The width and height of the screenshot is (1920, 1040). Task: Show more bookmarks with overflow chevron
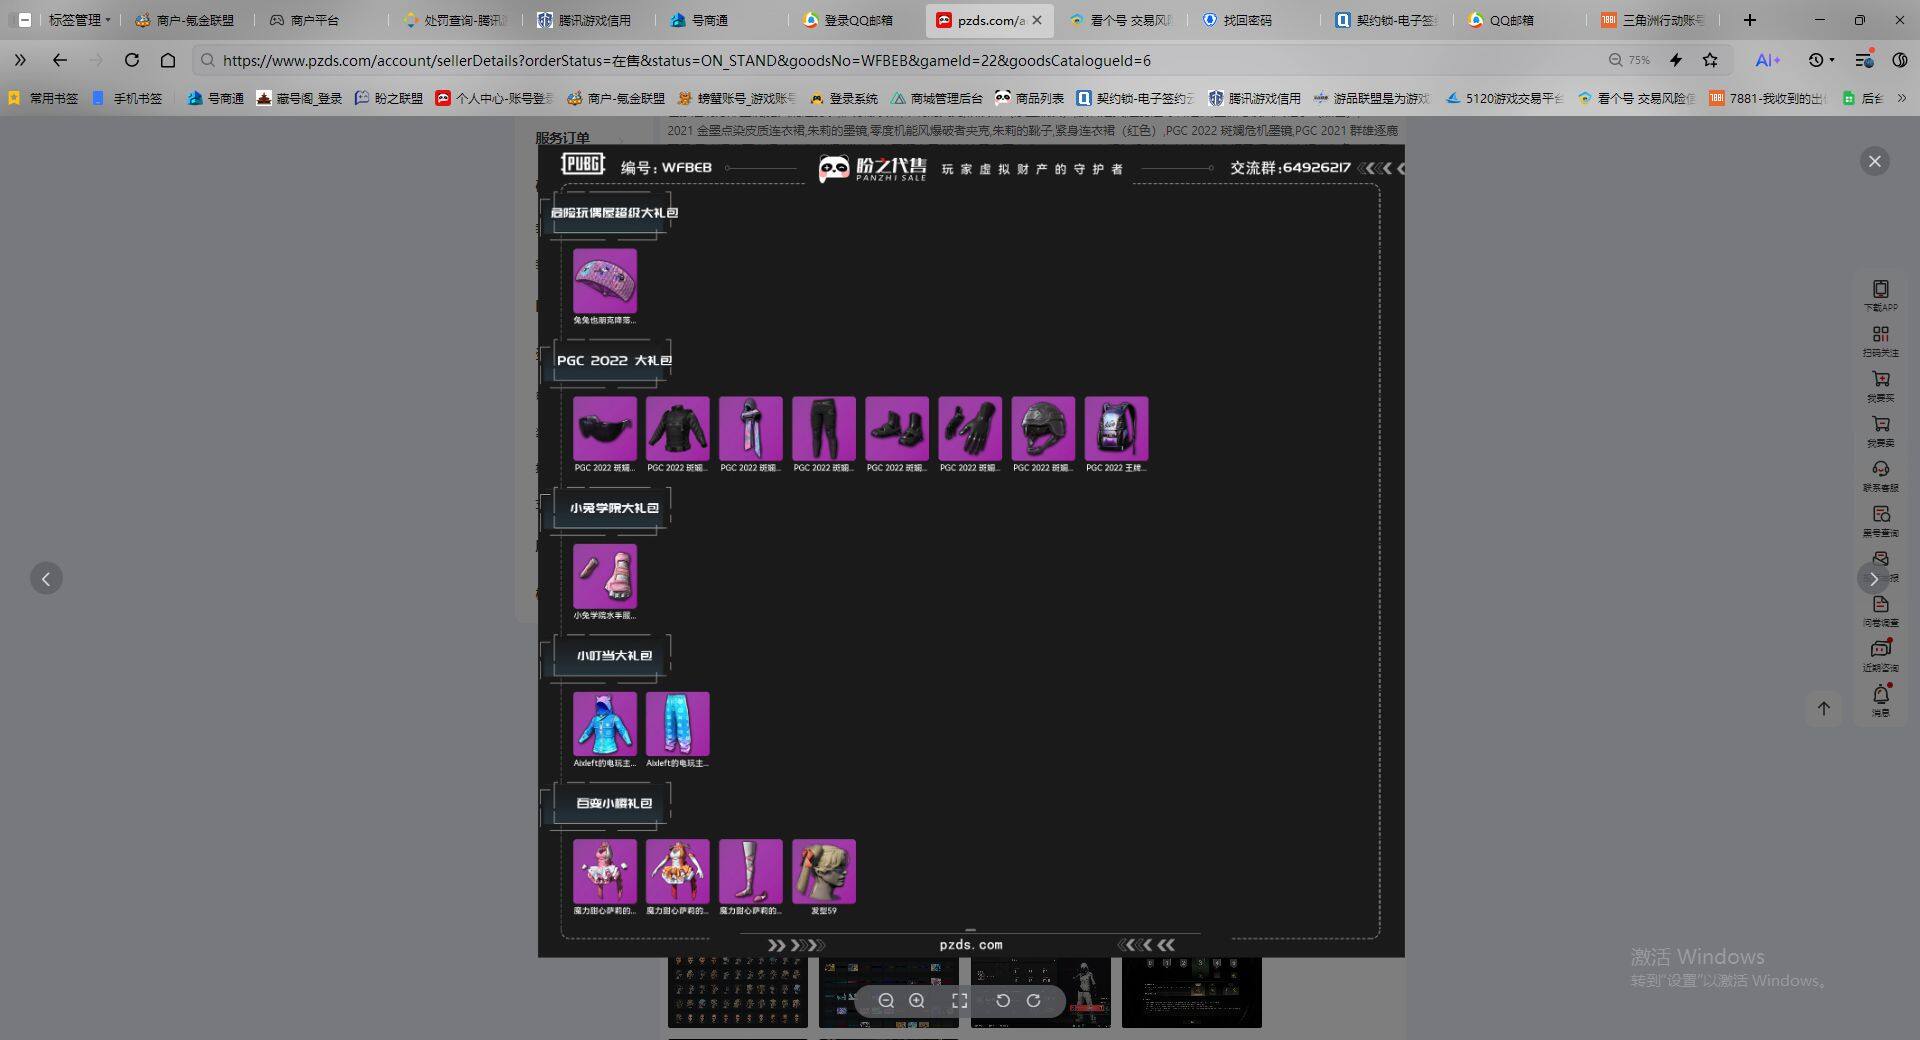coord(1901,98)
